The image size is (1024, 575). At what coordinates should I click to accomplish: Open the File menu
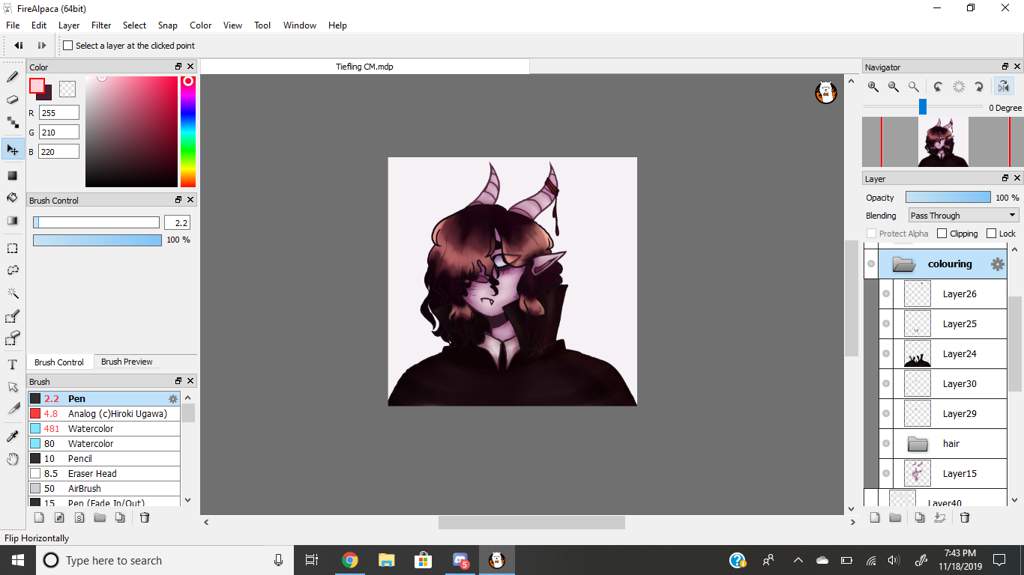(12, 25)
